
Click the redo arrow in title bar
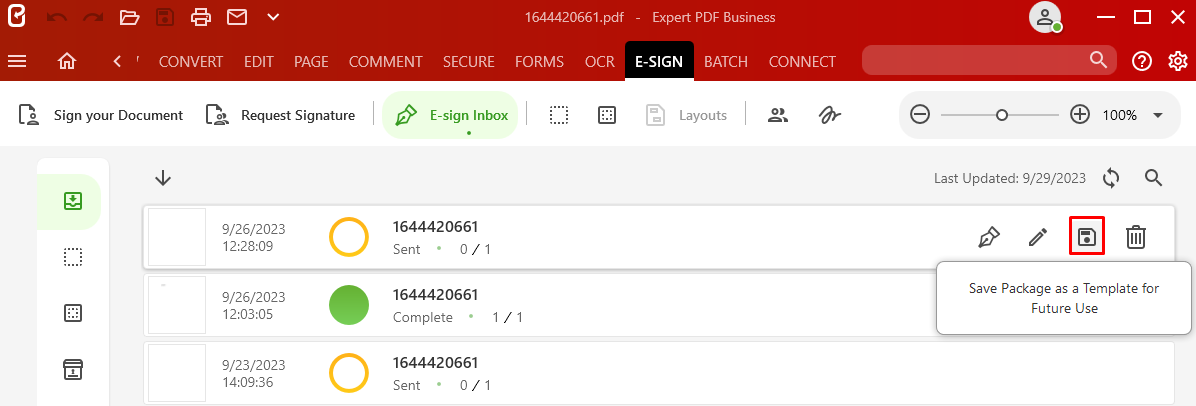[93, 17]
